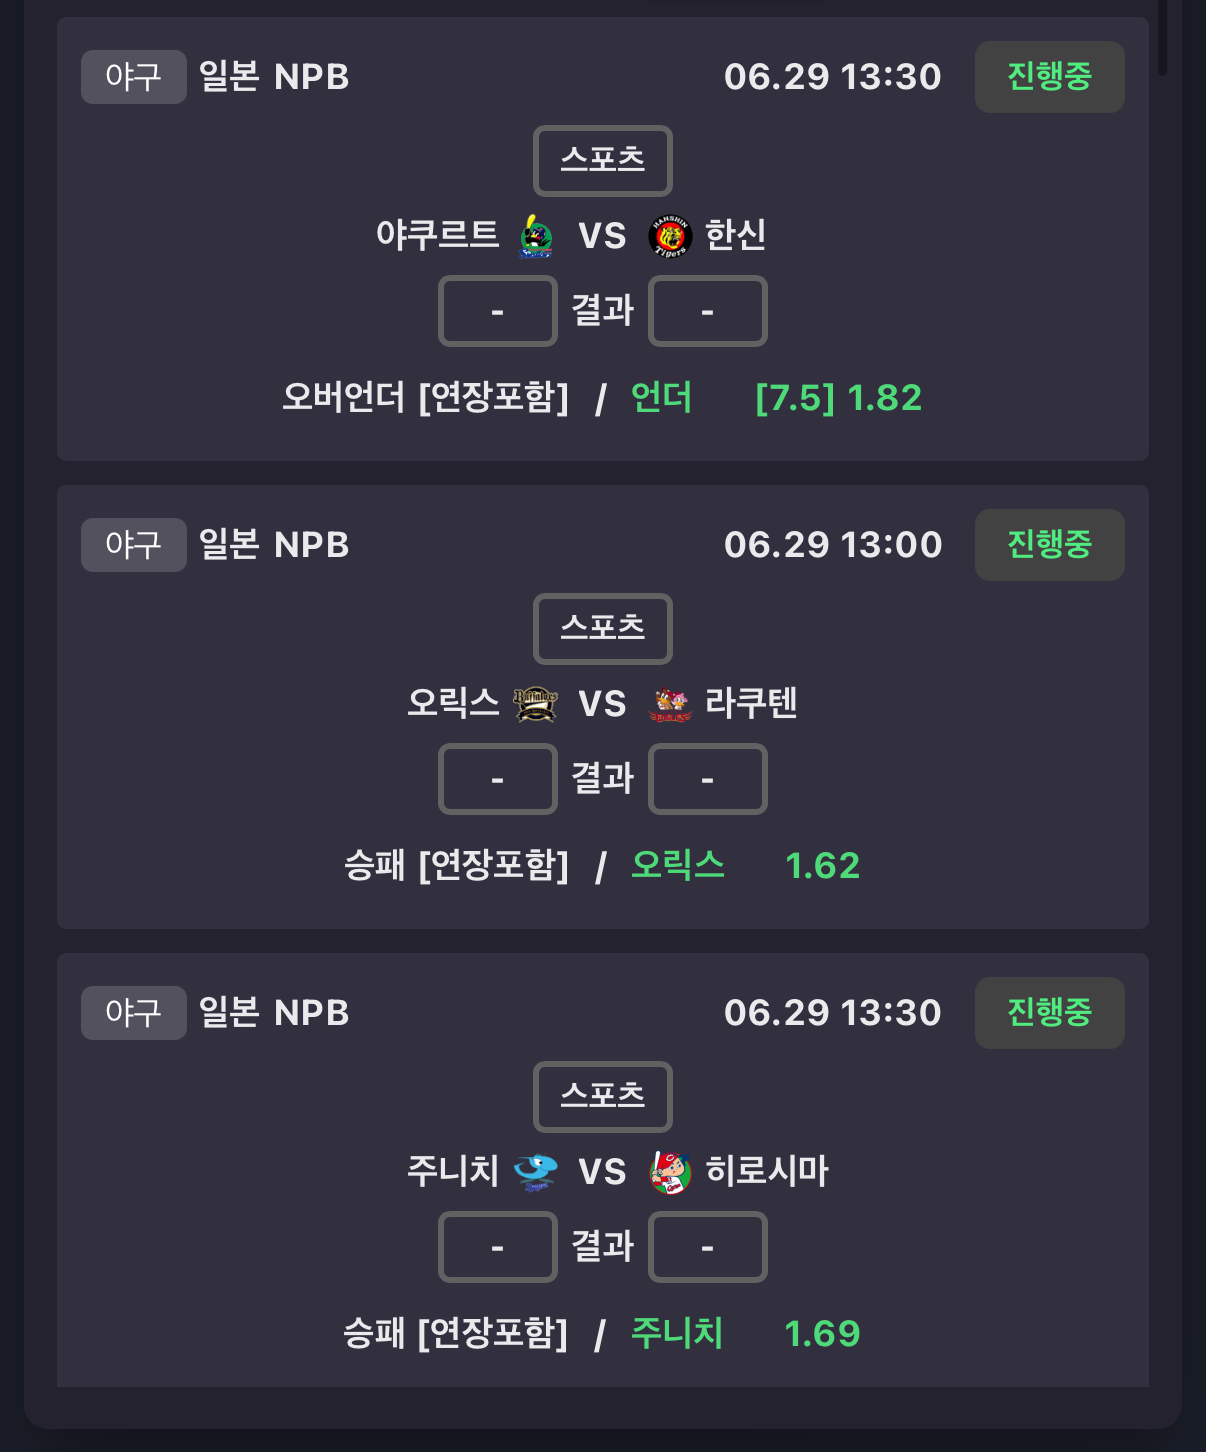Select the 주니치 1.69 win pick
Image resolution: width=1206 pixels, height=1452 pixels.
pos(745,1334)
